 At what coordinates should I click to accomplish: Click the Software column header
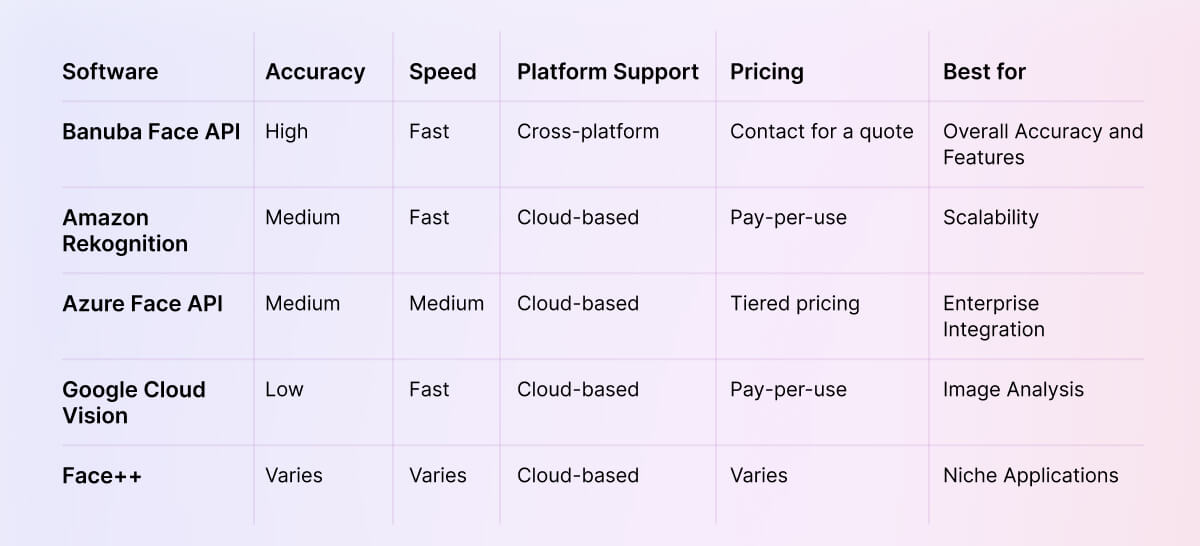[110, 72]
